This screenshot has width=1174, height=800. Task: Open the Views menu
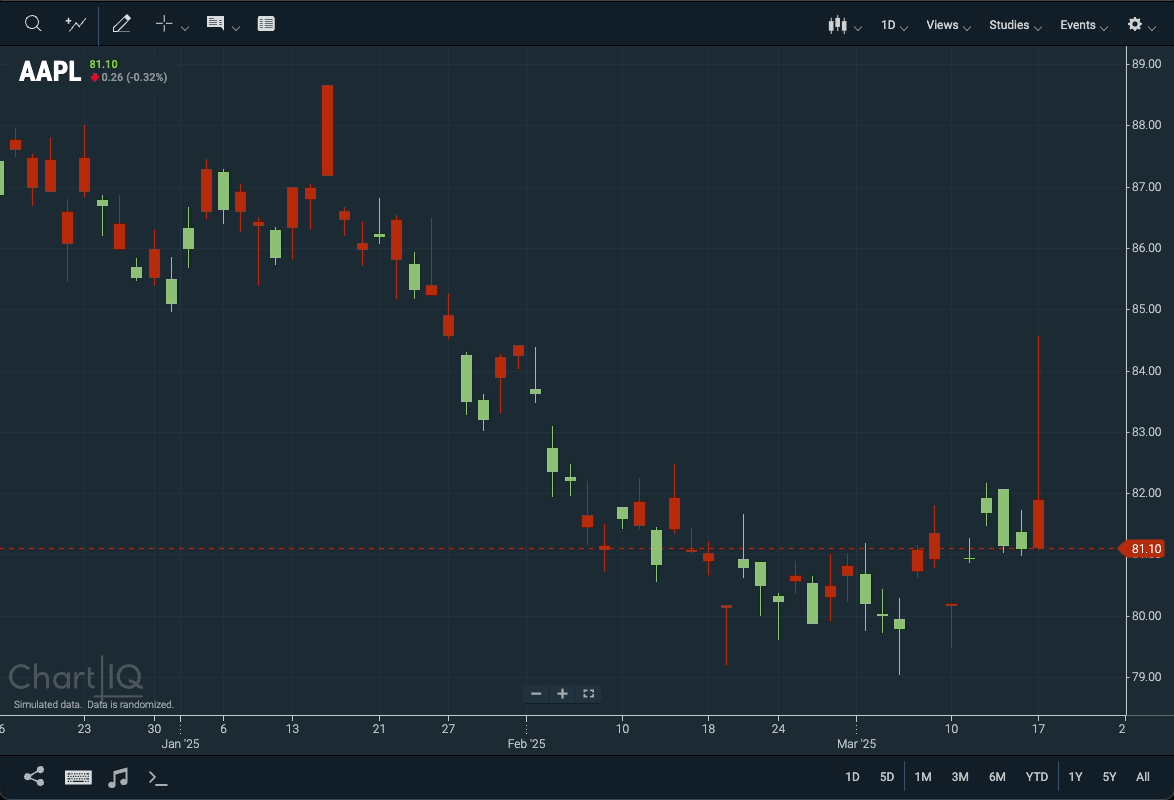pos(948,25)
